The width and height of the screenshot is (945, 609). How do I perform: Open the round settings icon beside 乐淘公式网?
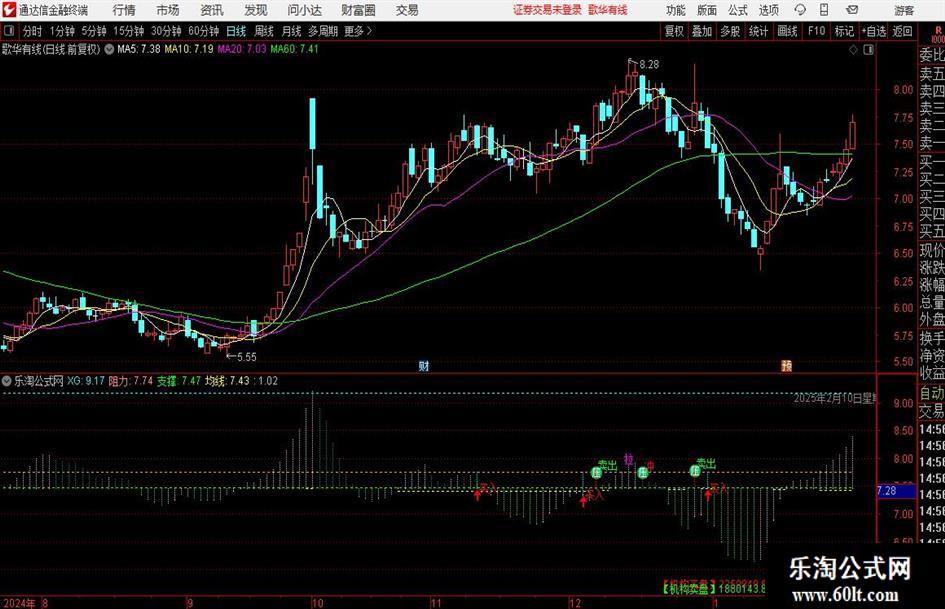(x=7, y=381)
